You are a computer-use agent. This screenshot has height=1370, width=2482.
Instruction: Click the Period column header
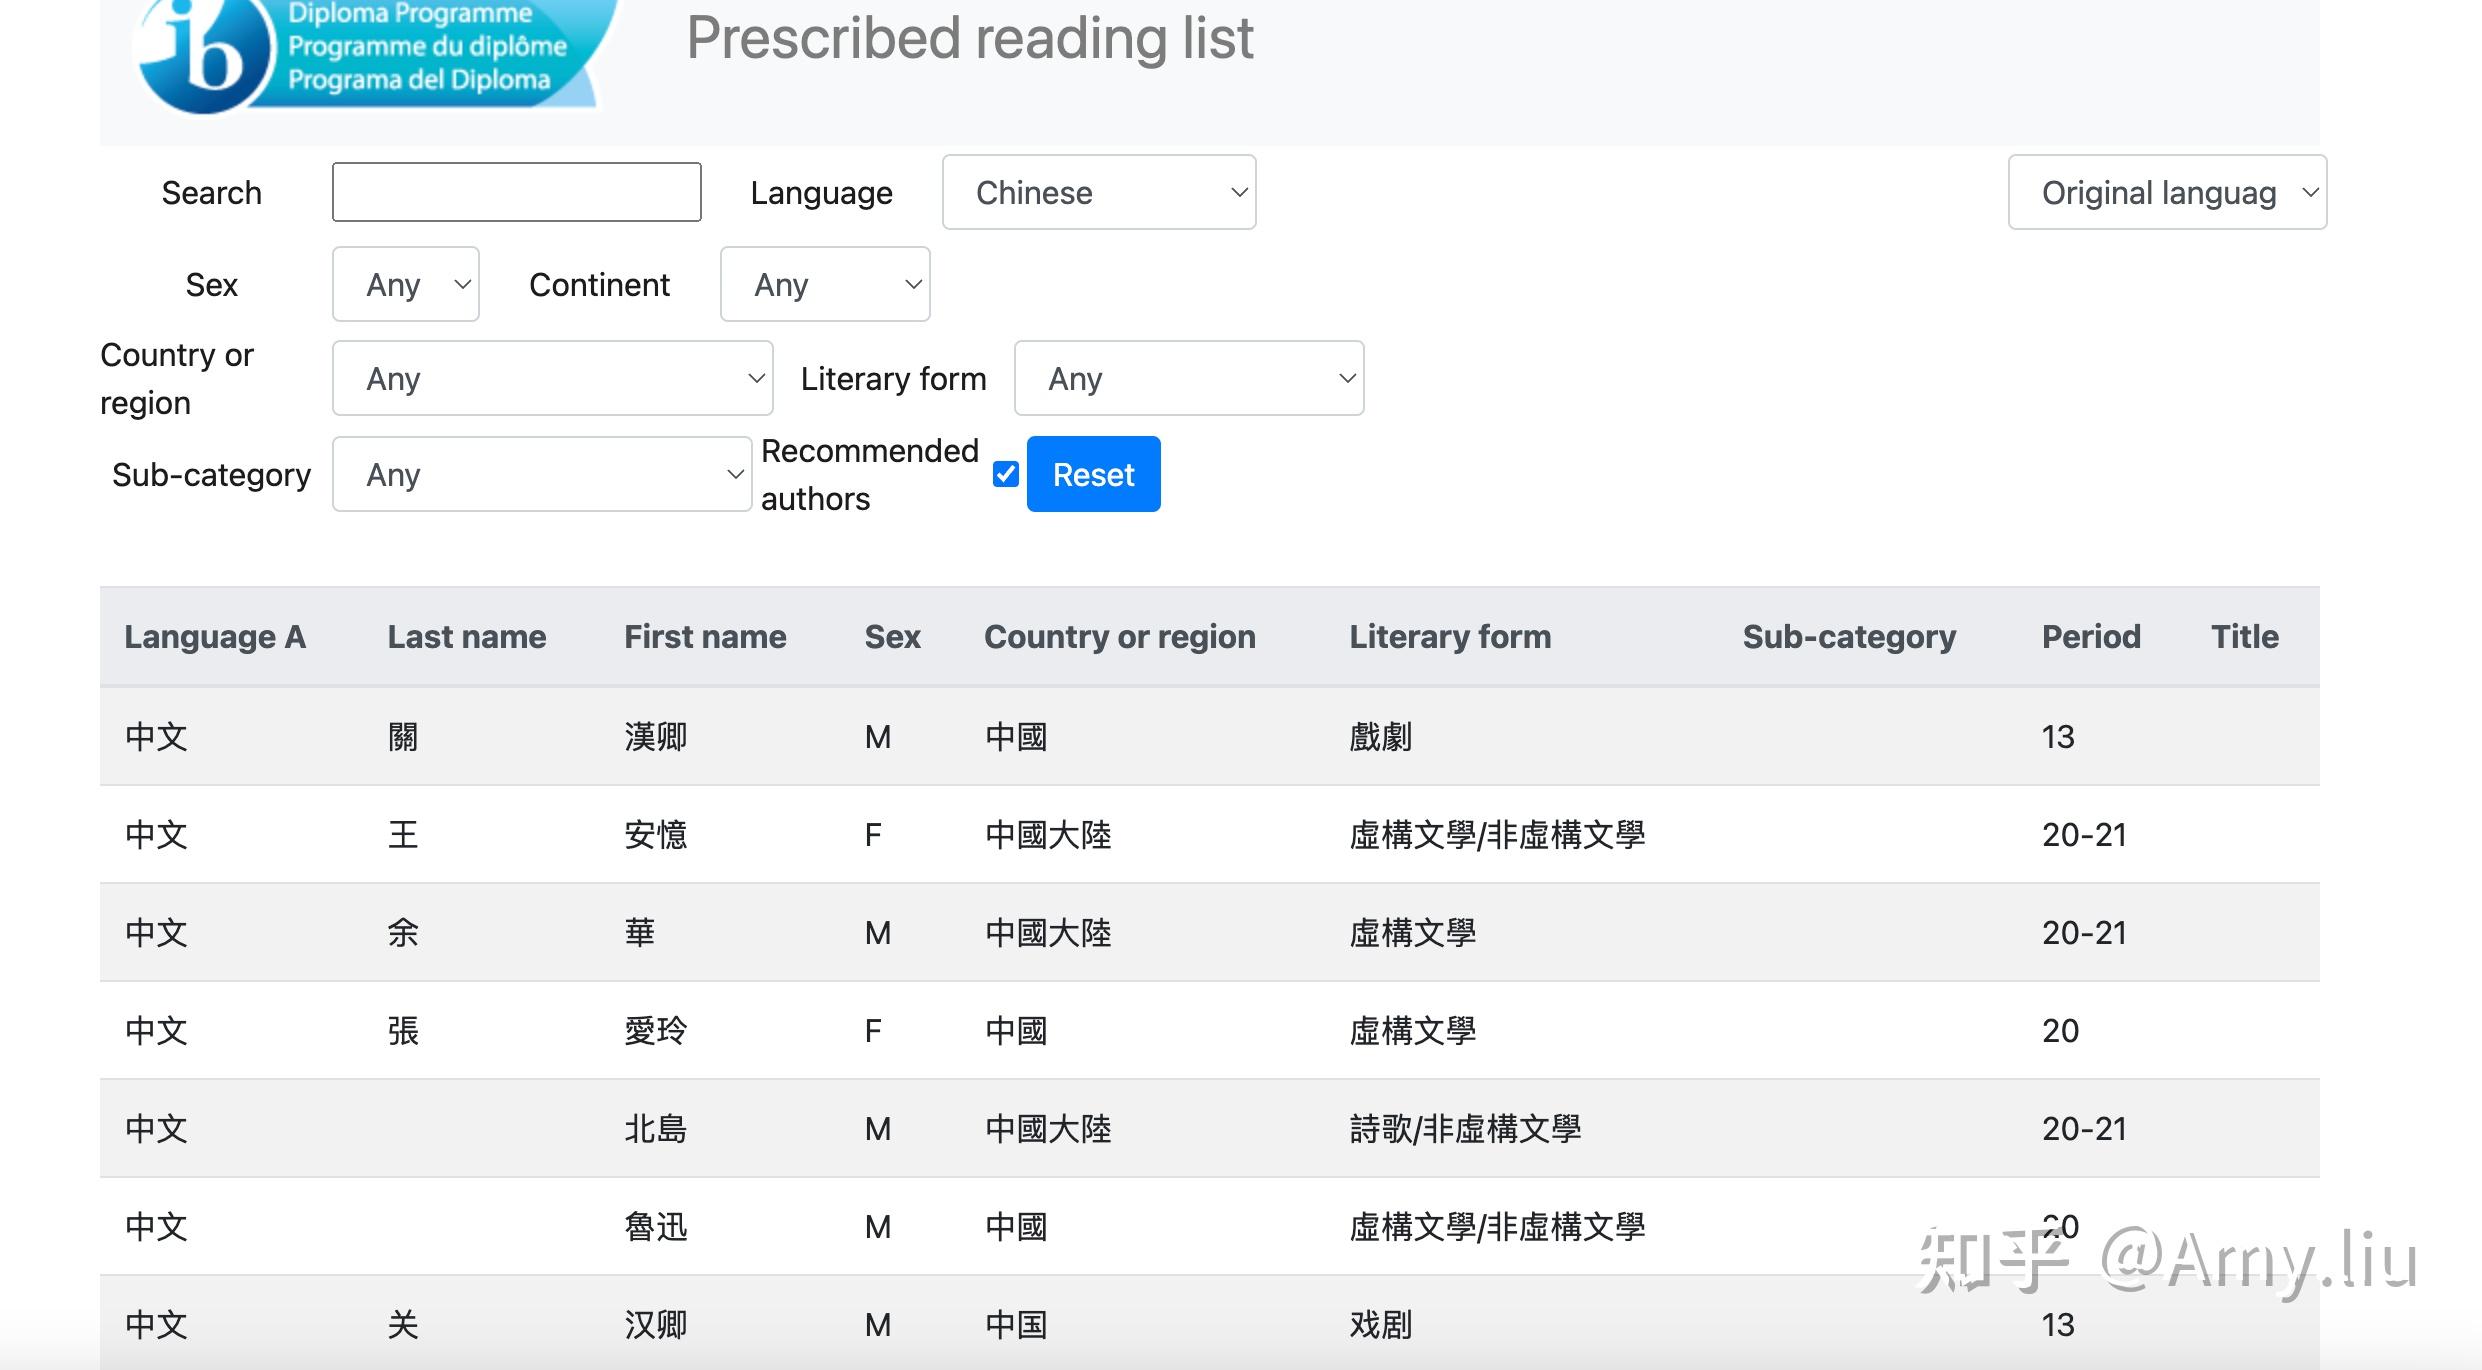pos(2090,636)
